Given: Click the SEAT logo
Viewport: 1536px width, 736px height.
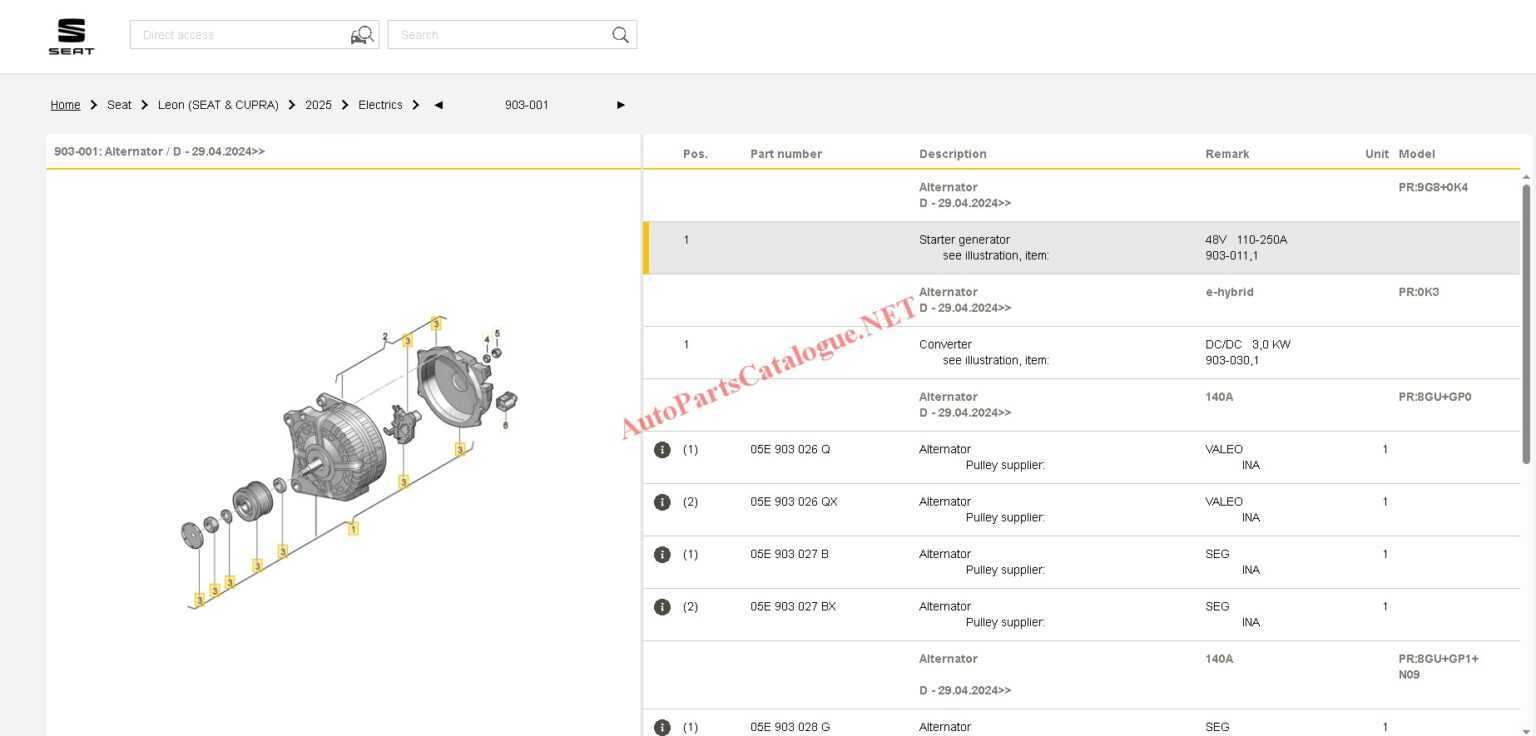Looking at the screenshot, I should tap(71, 36).
